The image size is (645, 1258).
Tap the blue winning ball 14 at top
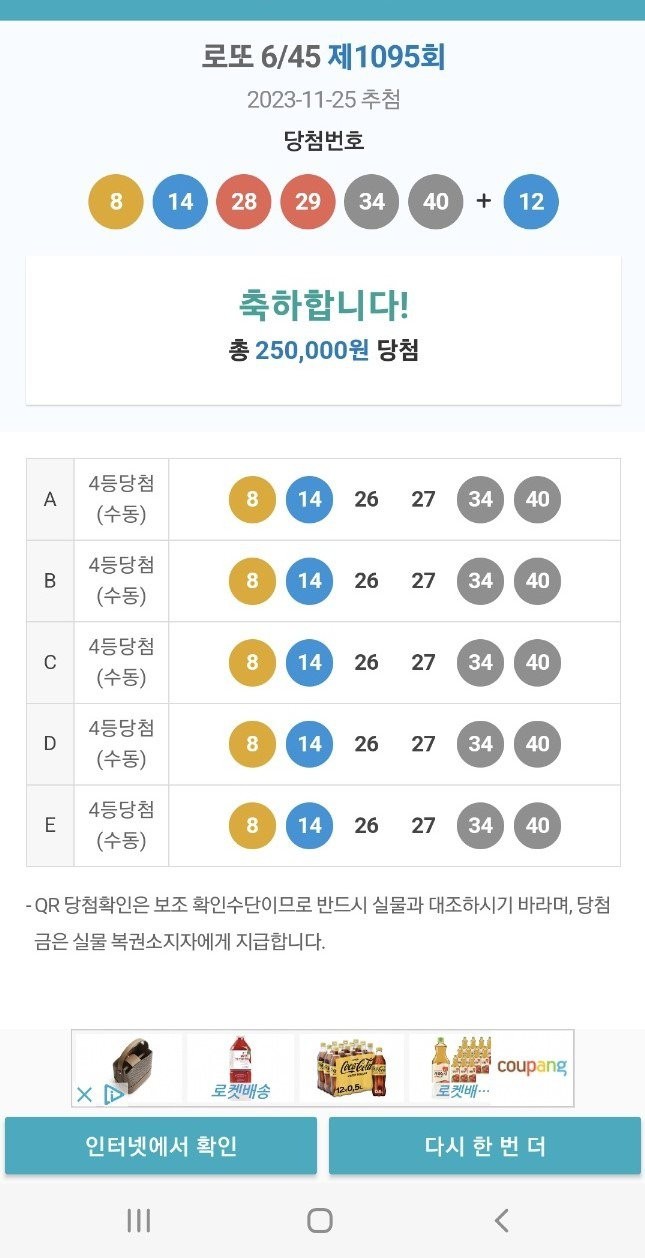180,202
